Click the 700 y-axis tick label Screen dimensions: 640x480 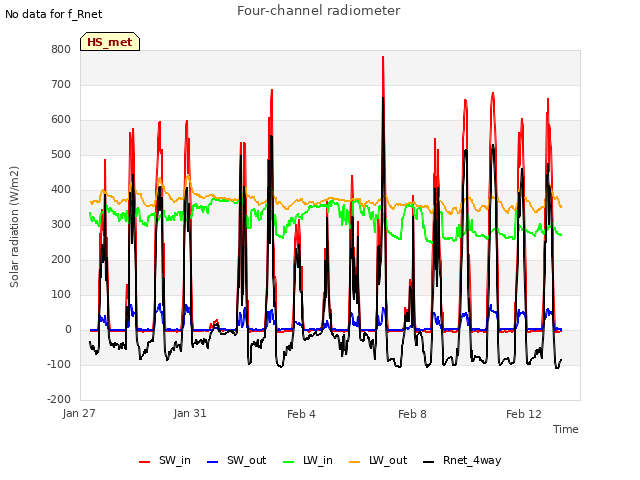[x=61, y=84]
